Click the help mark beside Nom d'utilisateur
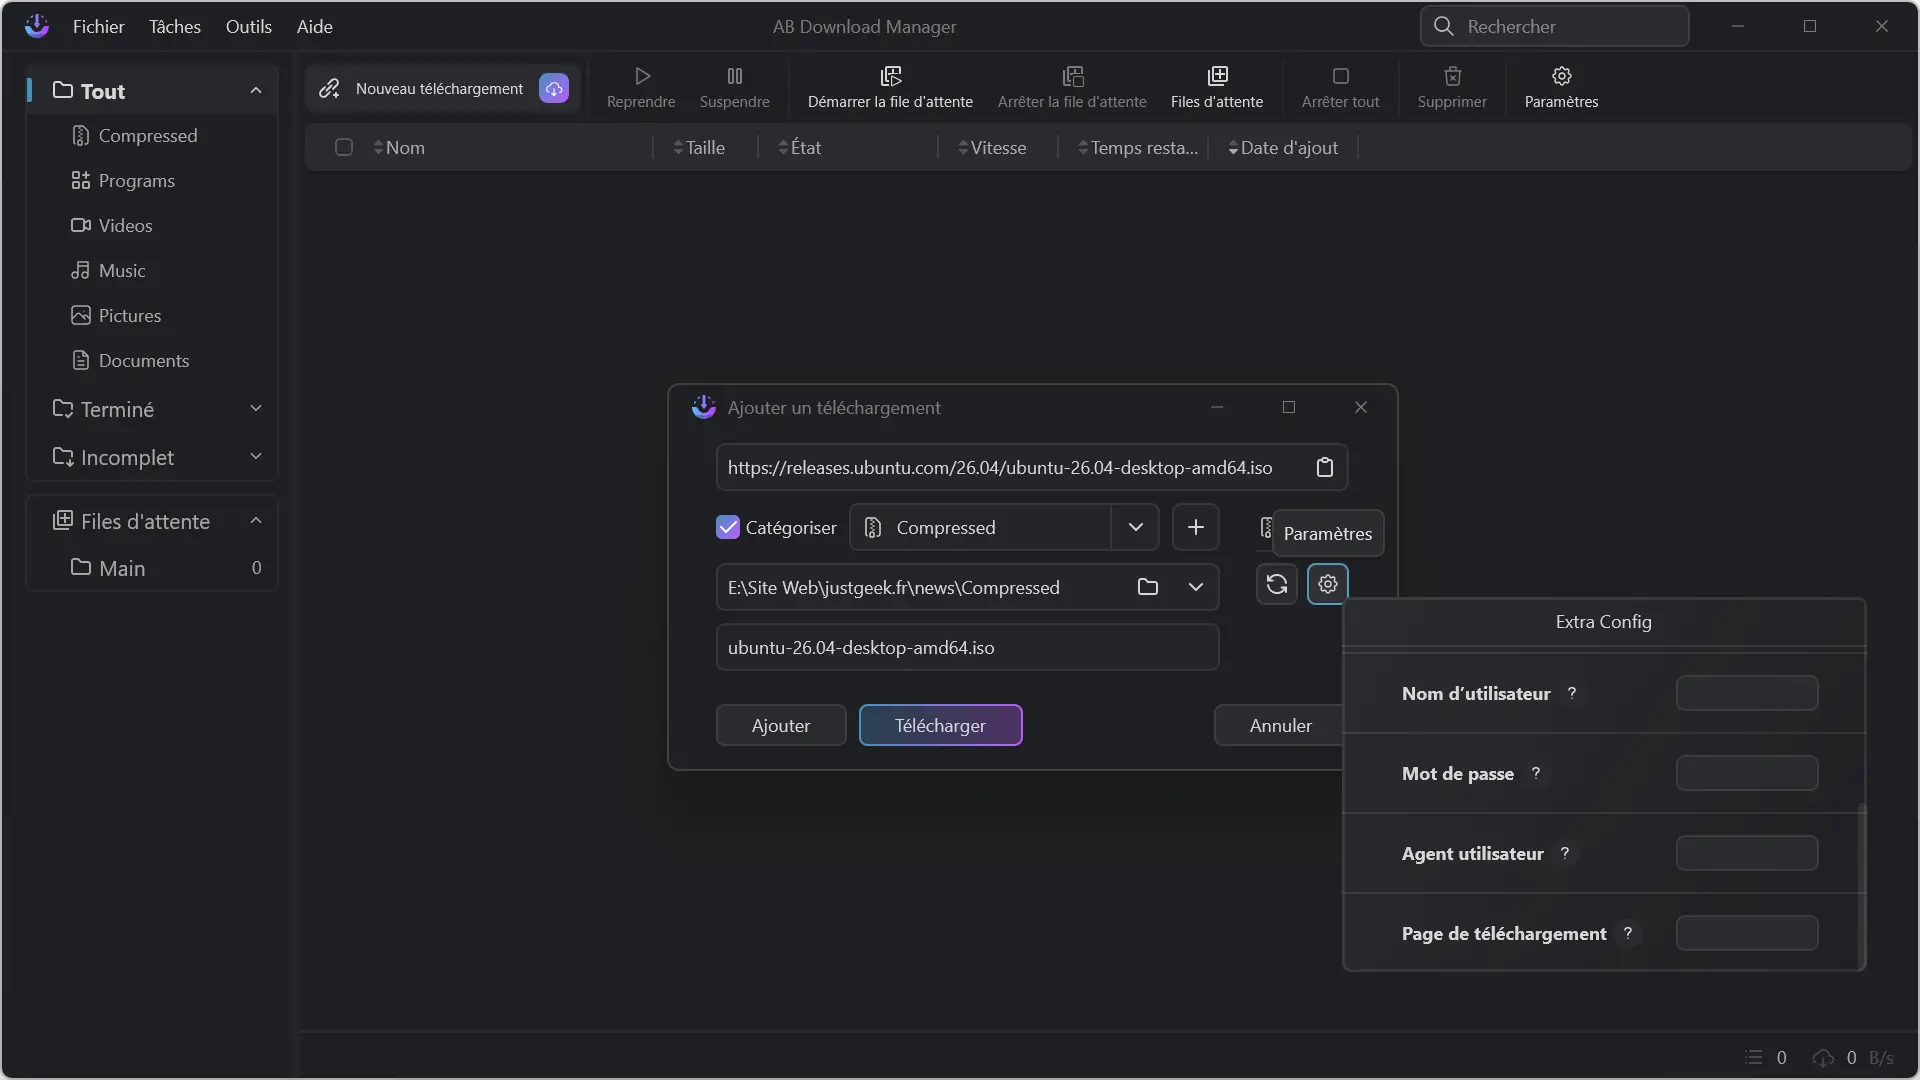 click(1572, 693)
